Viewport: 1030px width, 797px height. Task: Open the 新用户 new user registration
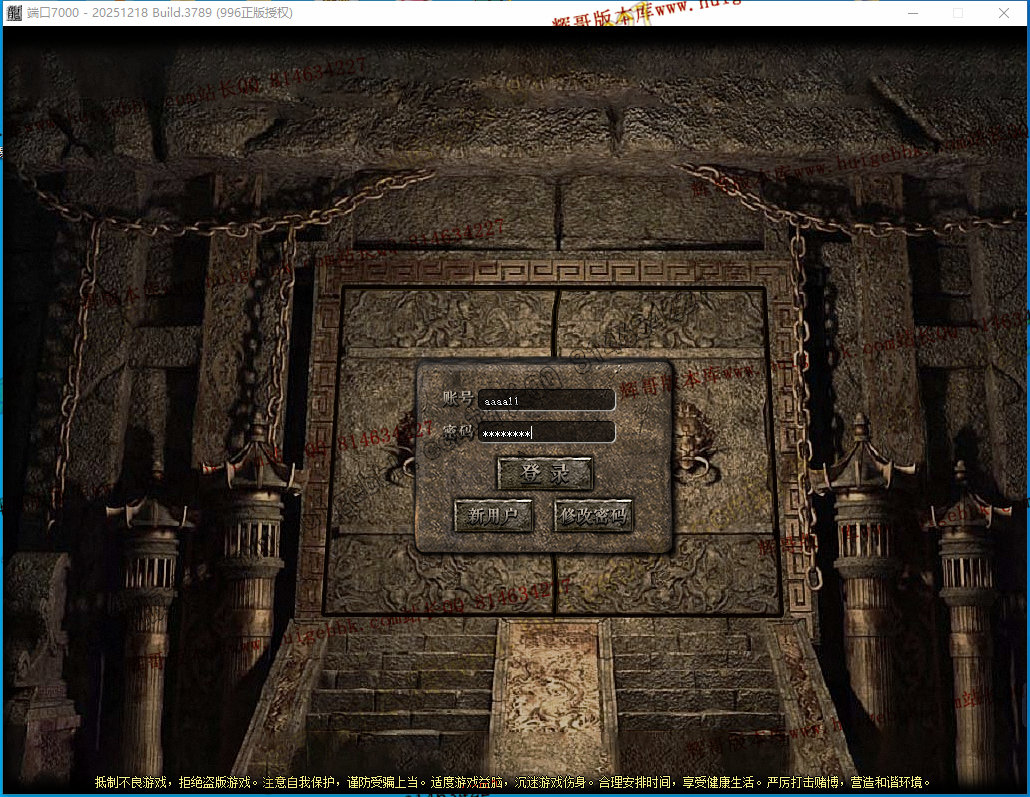tap(493, 516)
